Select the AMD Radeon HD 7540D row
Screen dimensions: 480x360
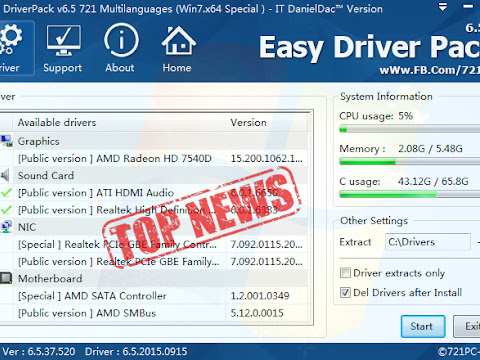point(155,158)
